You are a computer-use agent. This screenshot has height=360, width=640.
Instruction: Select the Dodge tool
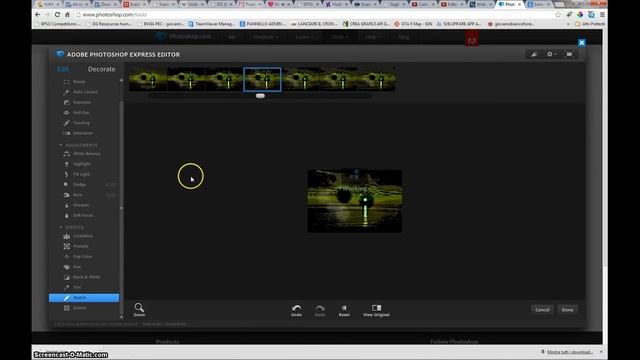pyautogui.click(x=75, y=184)
